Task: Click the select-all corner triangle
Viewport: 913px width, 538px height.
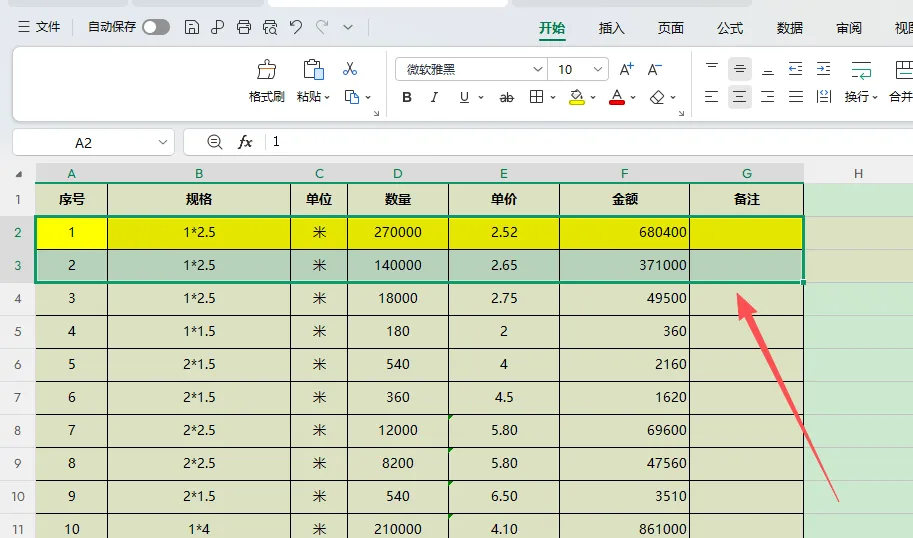Action: (x=19, y=174)
